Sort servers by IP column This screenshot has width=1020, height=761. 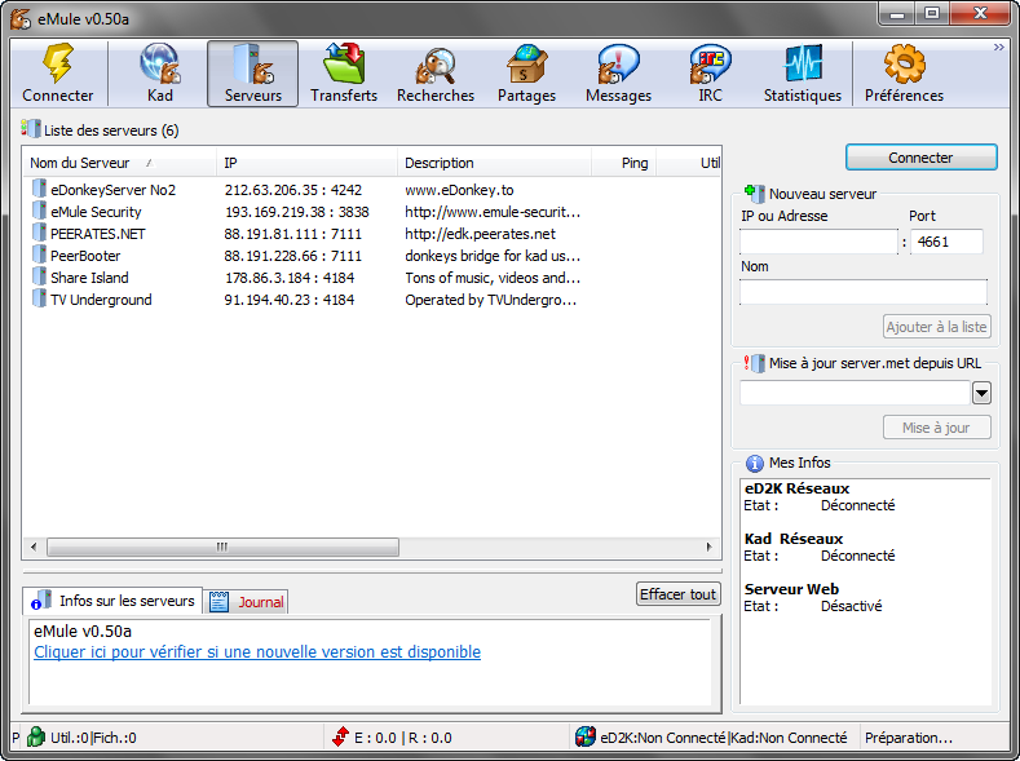pyautogui.click(x=306, y=163)
